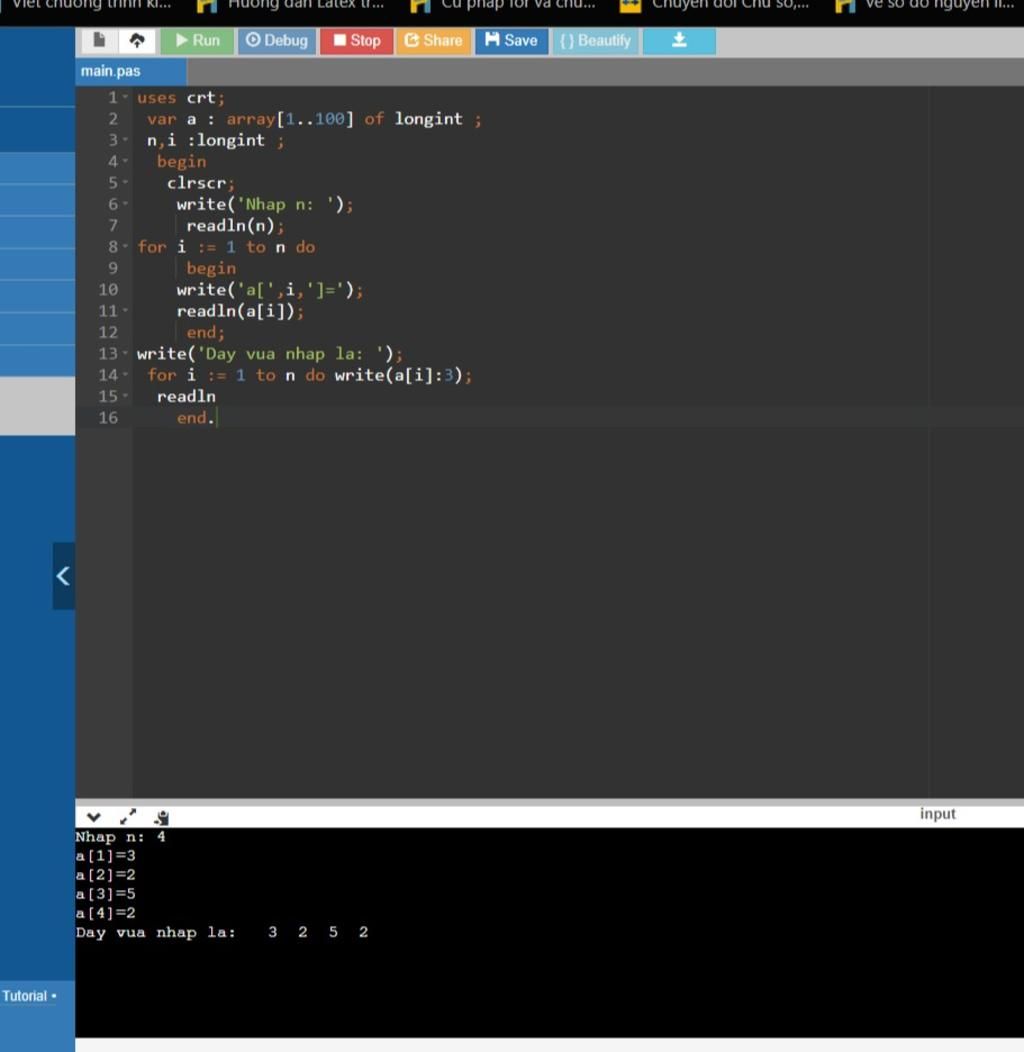Click the New File icon in the toolbar
Viewport: 1024px width, 1052px height.
tap(99, 40)
